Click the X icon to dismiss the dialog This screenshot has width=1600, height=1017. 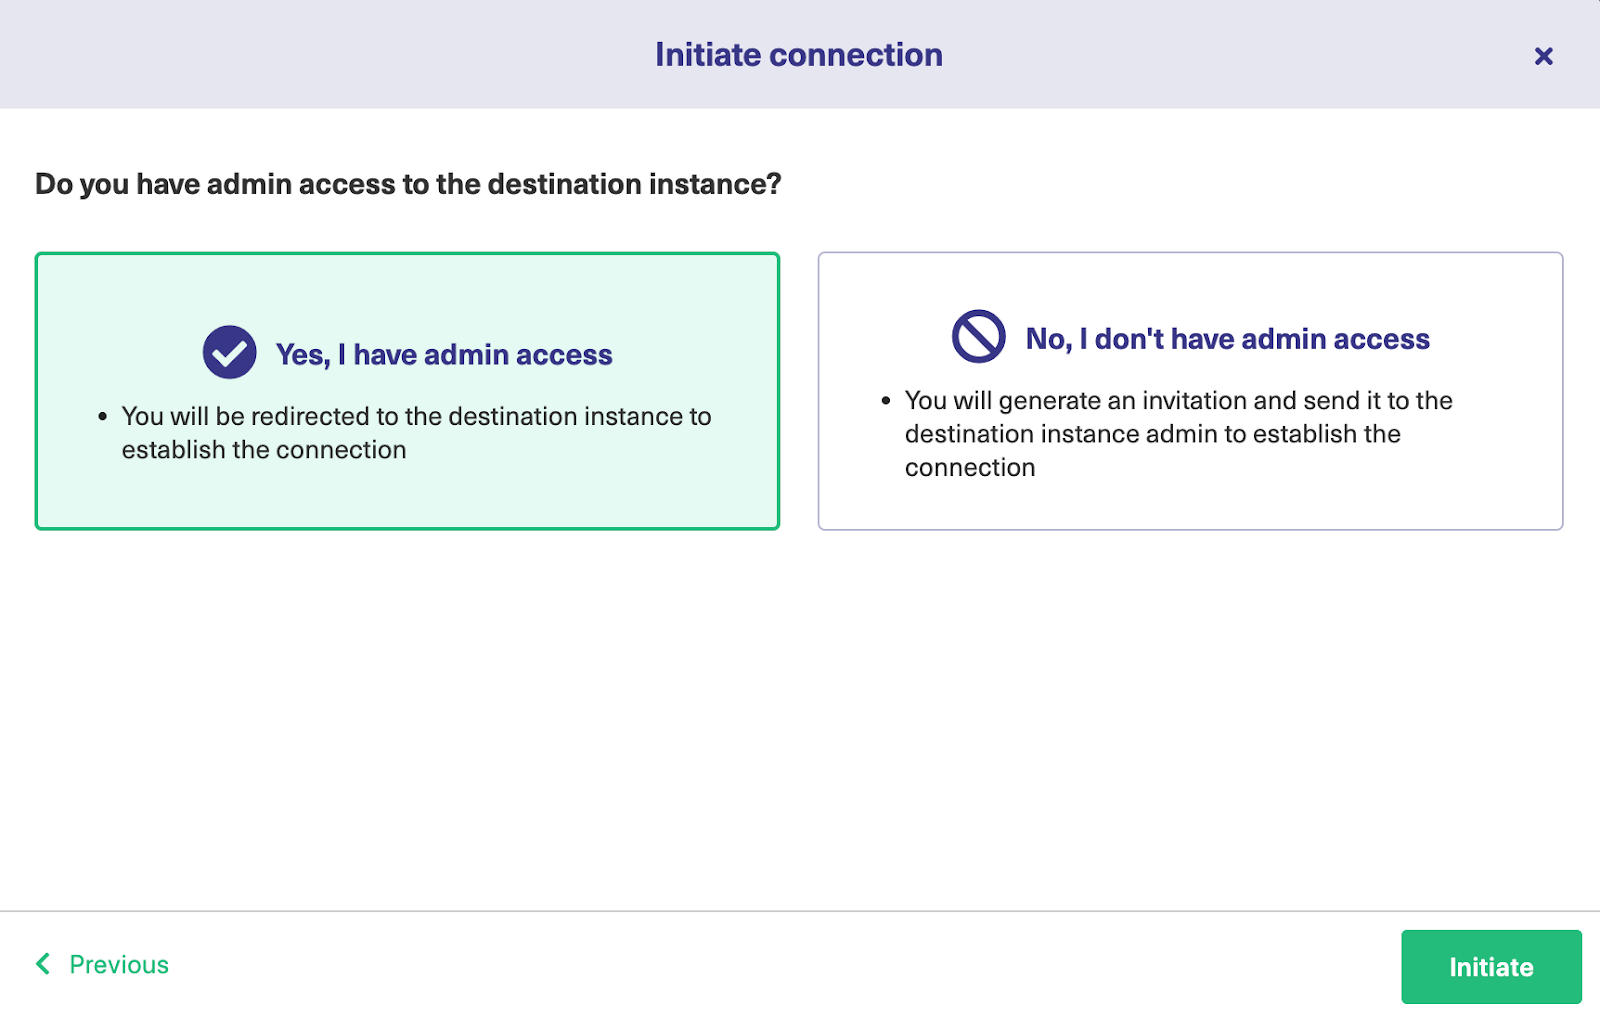pos(1543,56)
